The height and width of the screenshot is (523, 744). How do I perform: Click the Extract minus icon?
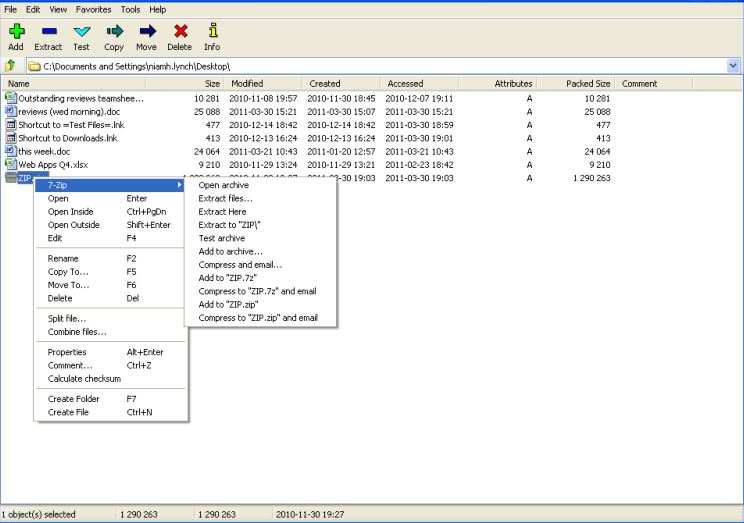(49, 31)
